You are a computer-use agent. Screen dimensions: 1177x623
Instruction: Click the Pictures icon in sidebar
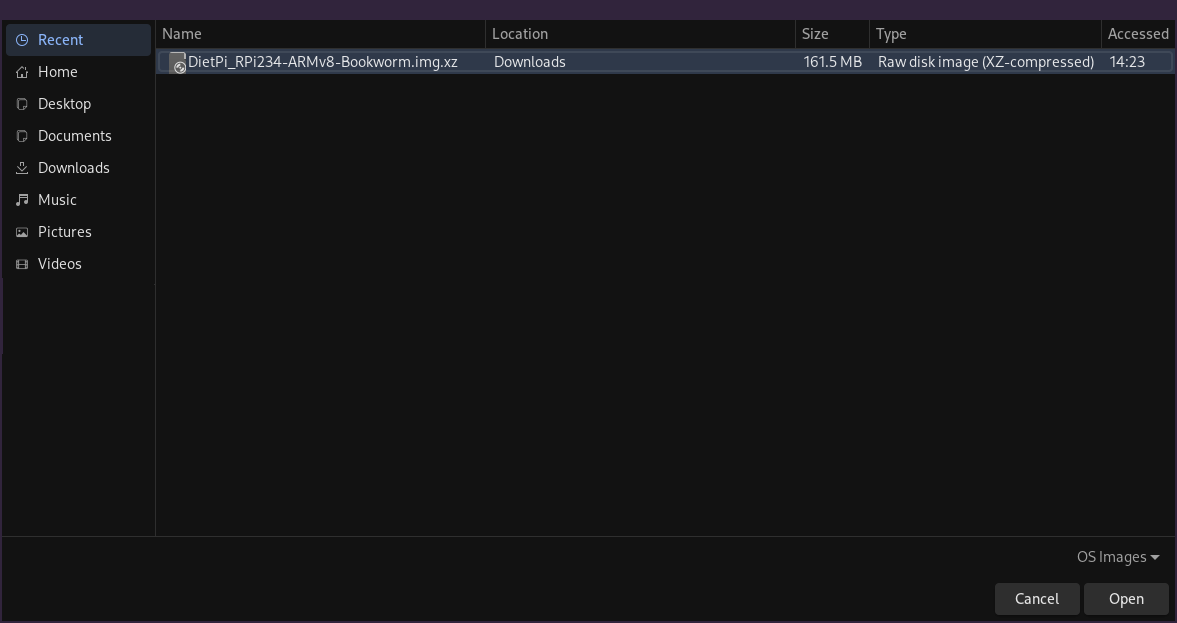(23, 232)
